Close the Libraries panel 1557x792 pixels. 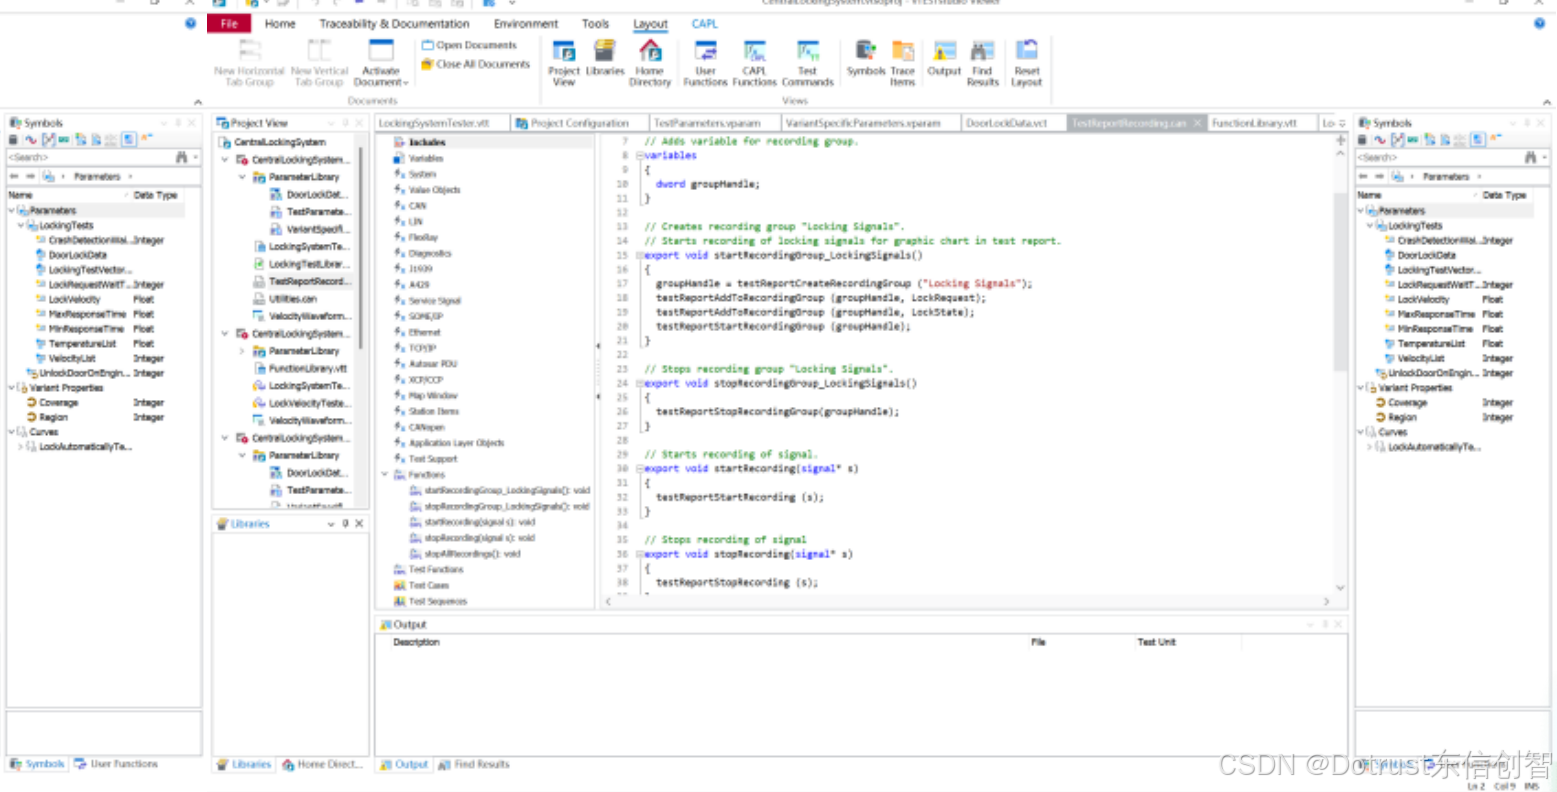pyautogui.click(x=359, y=523)
